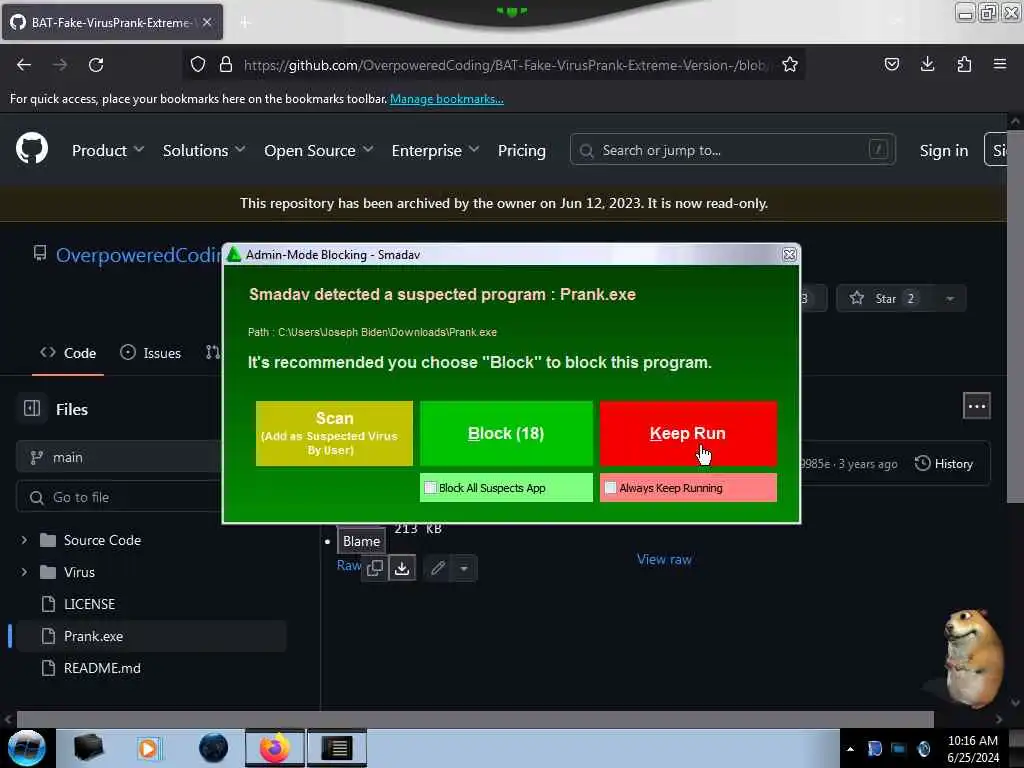Collapse the Files side panel icon
The height and width of the screenshot is (768, 1024).
tap(32, 409)
